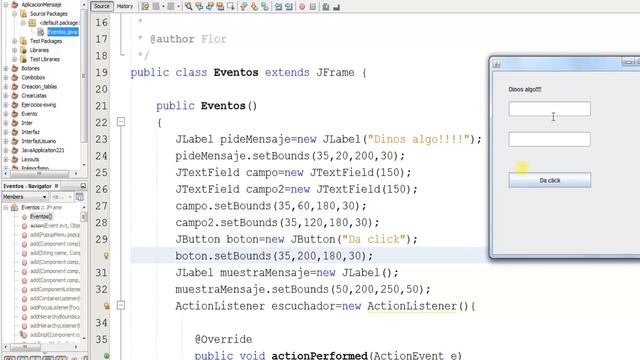640x360 pixels.
Task: Click the Find Next Occurrence icon
Action: (210, 7)
